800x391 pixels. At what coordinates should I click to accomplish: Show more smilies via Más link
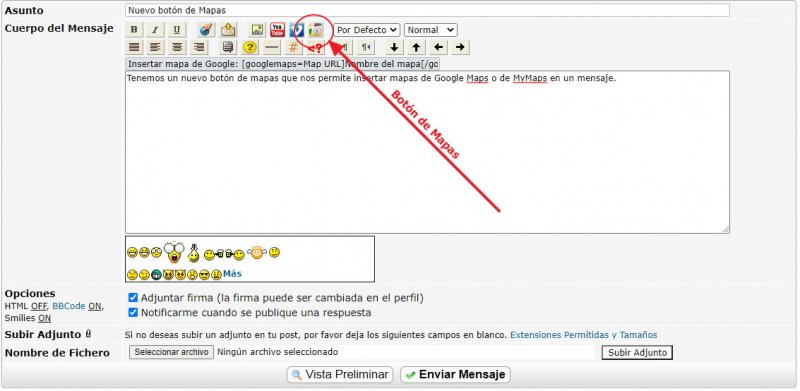click(232, 274)
